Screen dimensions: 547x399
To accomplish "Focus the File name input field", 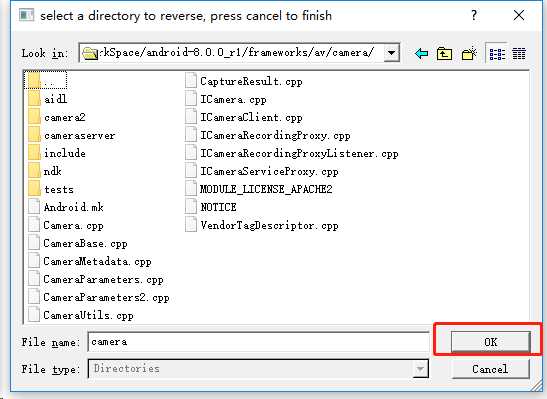I will (258, 342).
